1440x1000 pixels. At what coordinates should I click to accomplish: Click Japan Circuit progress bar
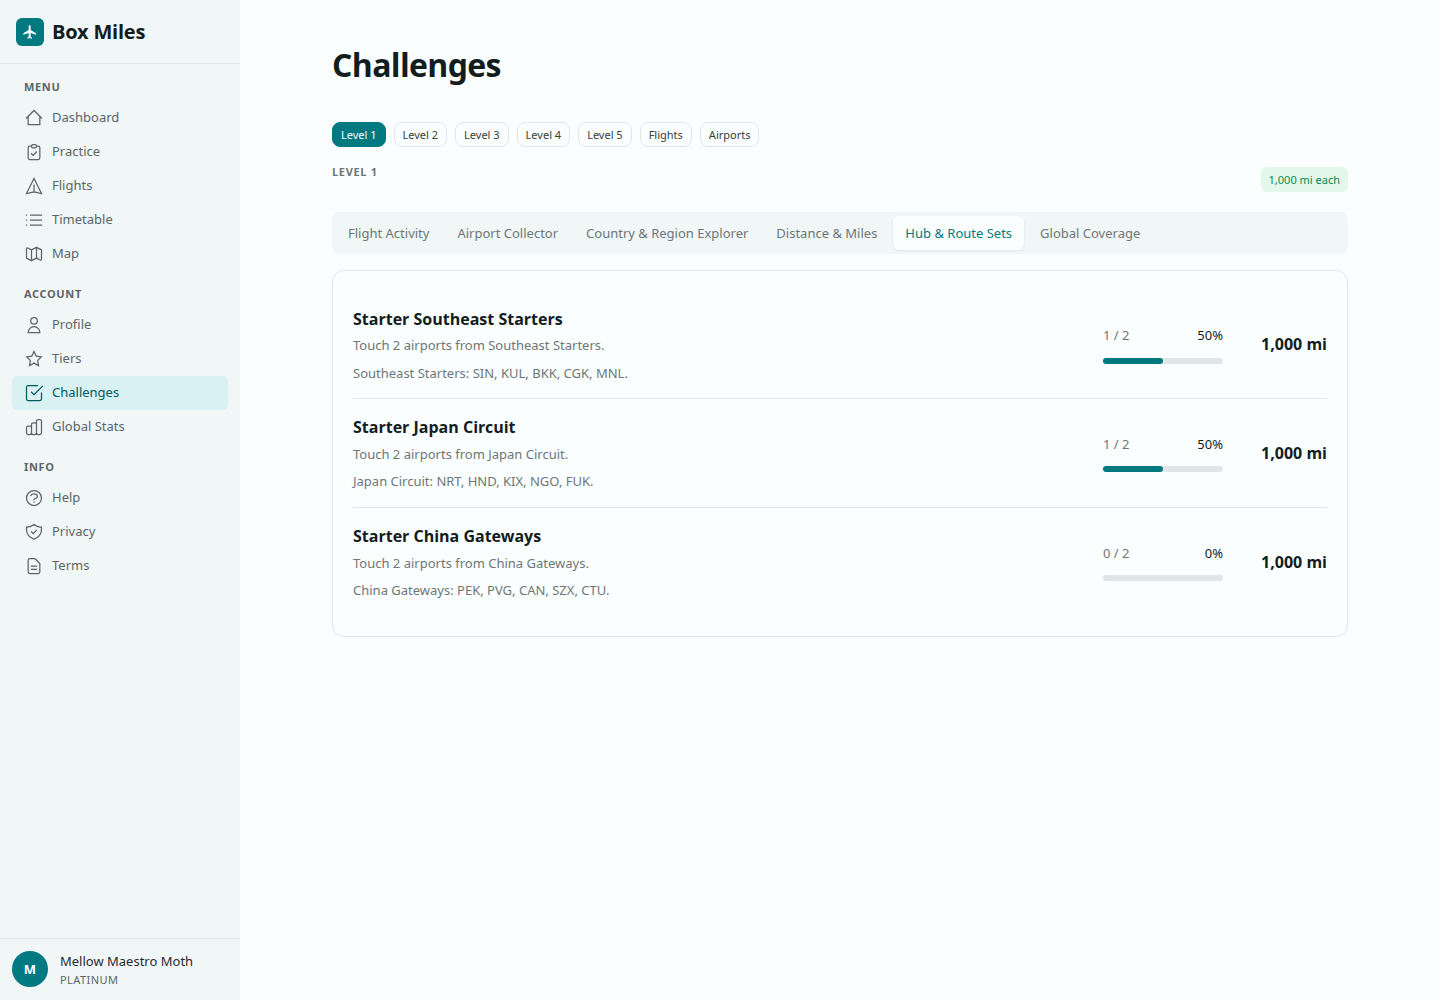coord(1163,469)
